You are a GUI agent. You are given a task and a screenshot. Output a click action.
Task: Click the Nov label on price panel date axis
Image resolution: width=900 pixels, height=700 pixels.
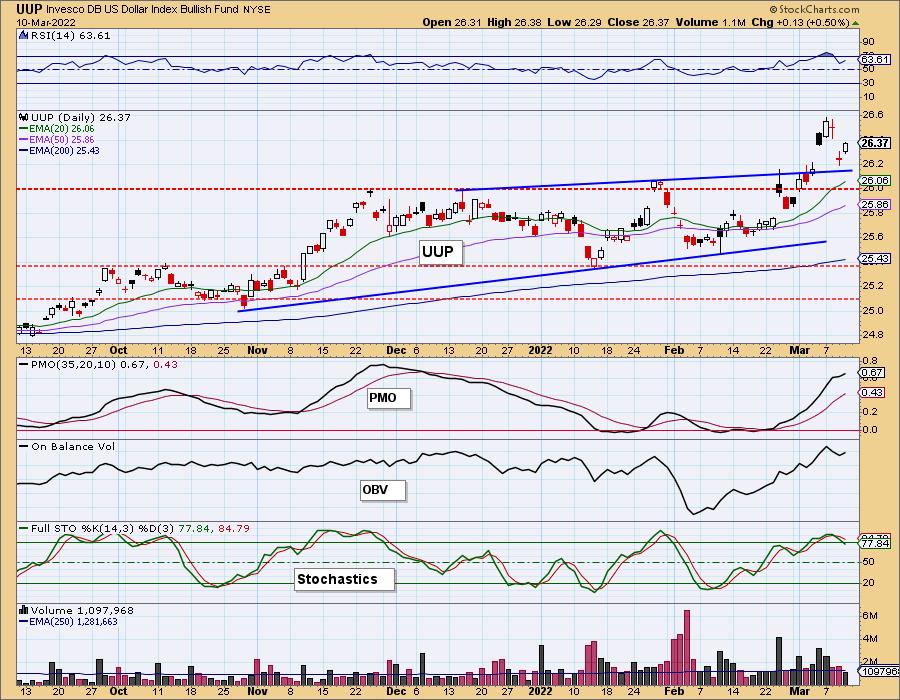tap(257, 351)
